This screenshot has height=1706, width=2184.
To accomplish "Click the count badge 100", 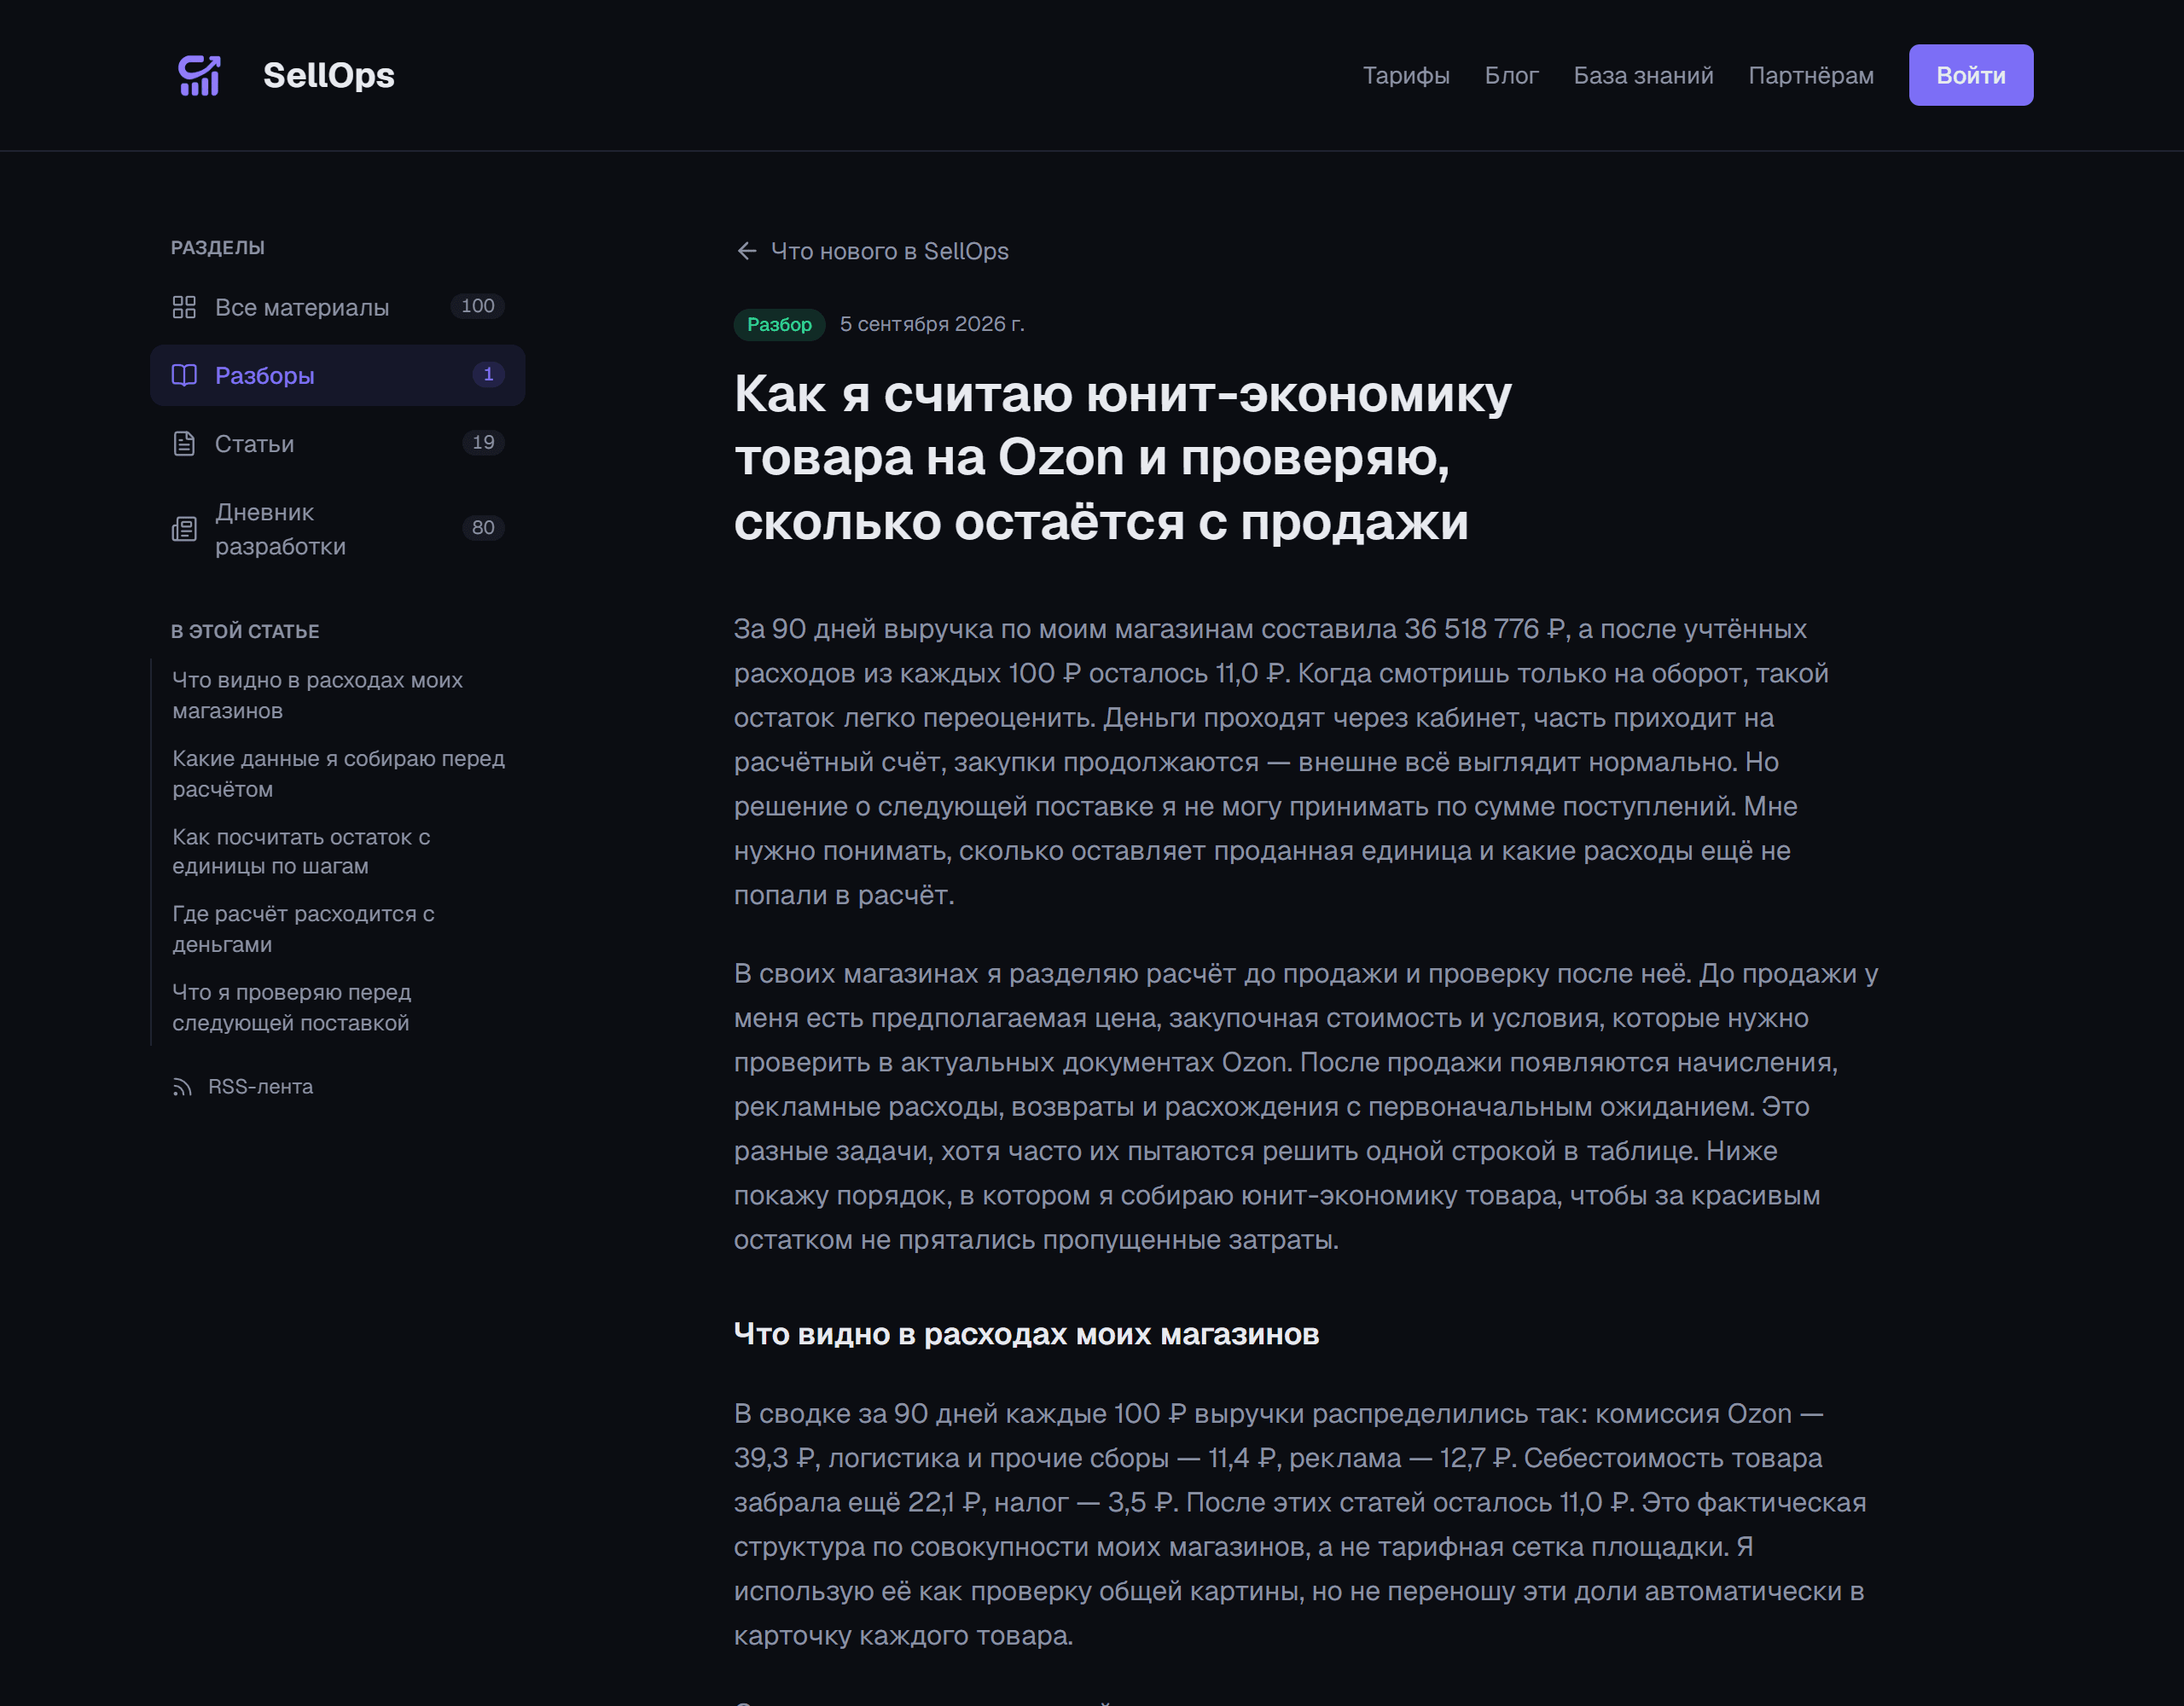I will click(477, 306).
